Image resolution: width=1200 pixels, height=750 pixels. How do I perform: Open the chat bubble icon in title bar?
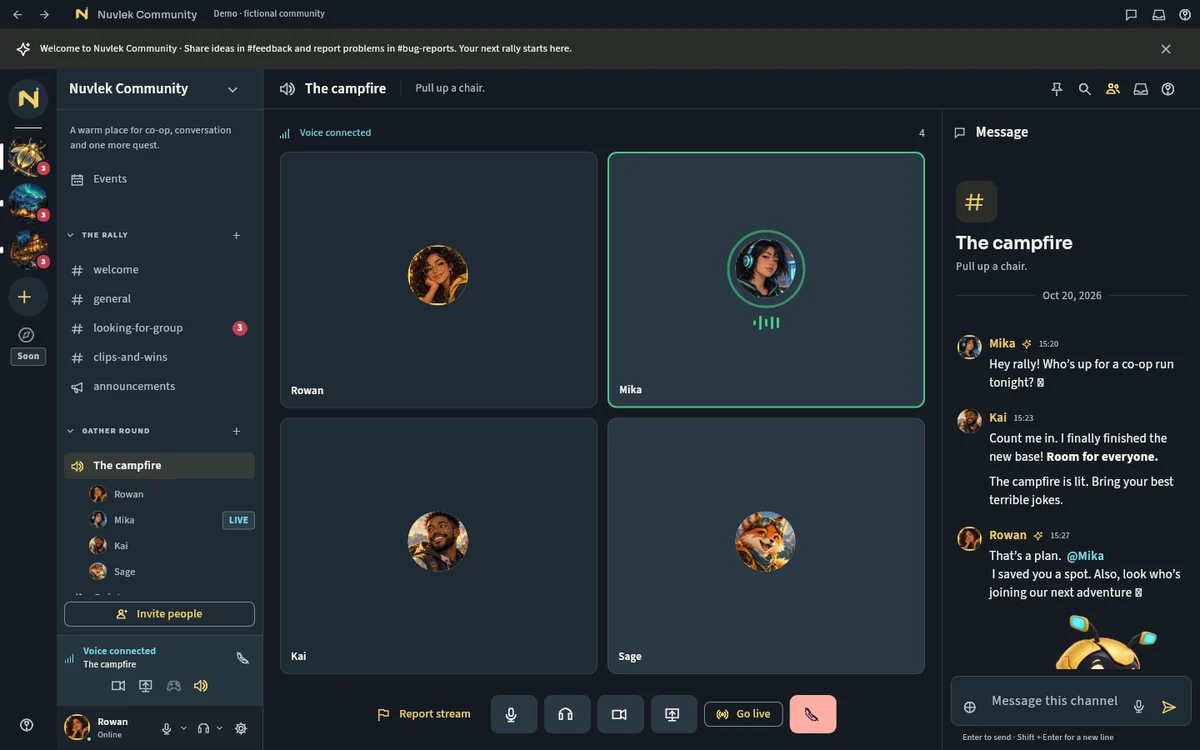click(x=1131, y=15)
